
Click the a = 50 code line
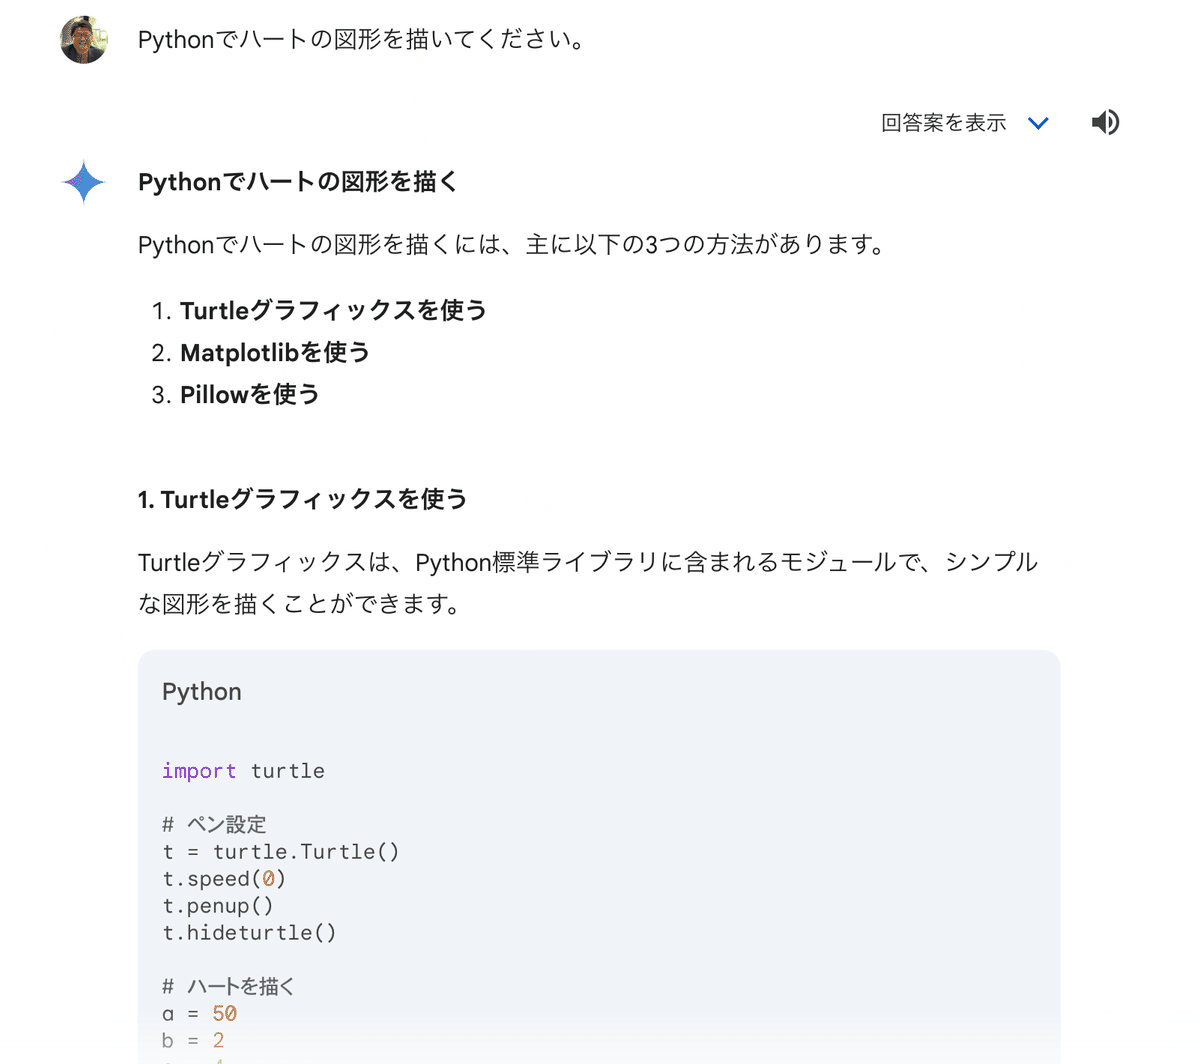pyautogui.click(x=199, y=1014)
